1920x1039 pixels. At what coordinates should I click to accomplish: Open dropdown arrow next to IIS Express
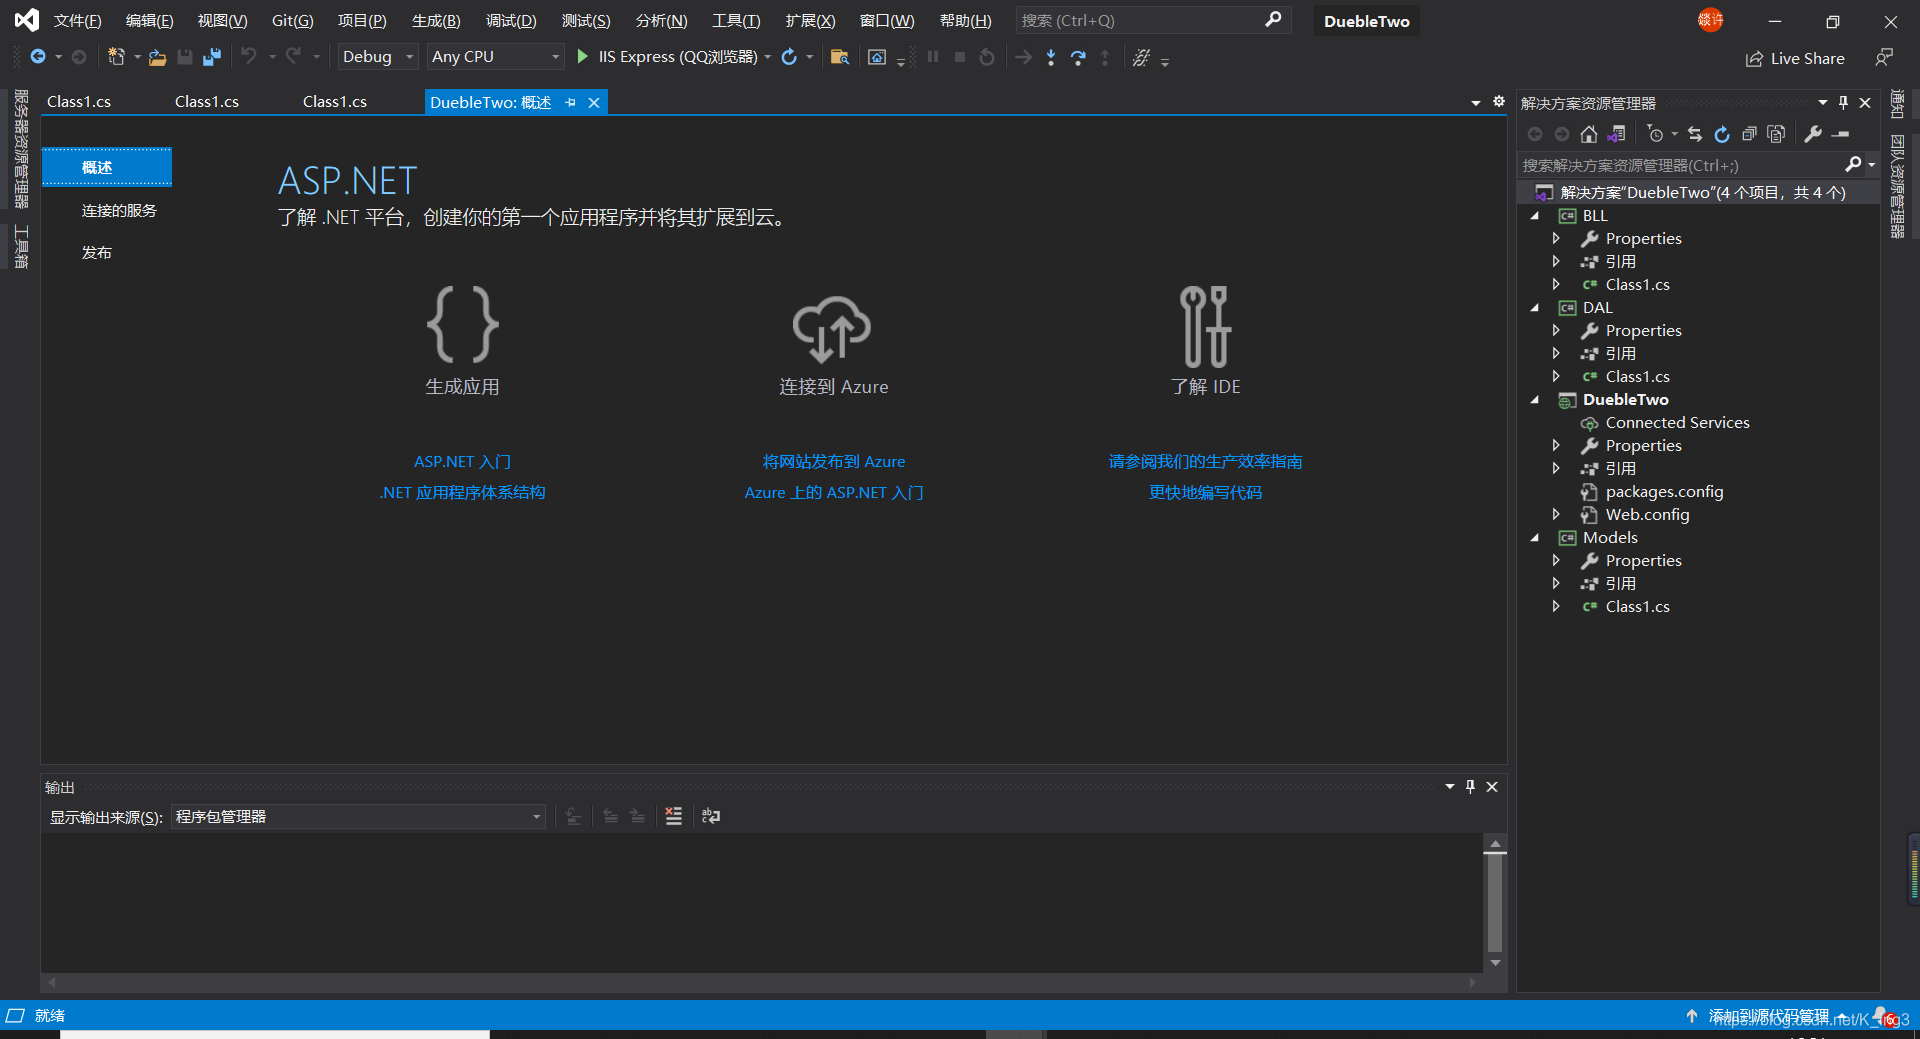point(768,57)
